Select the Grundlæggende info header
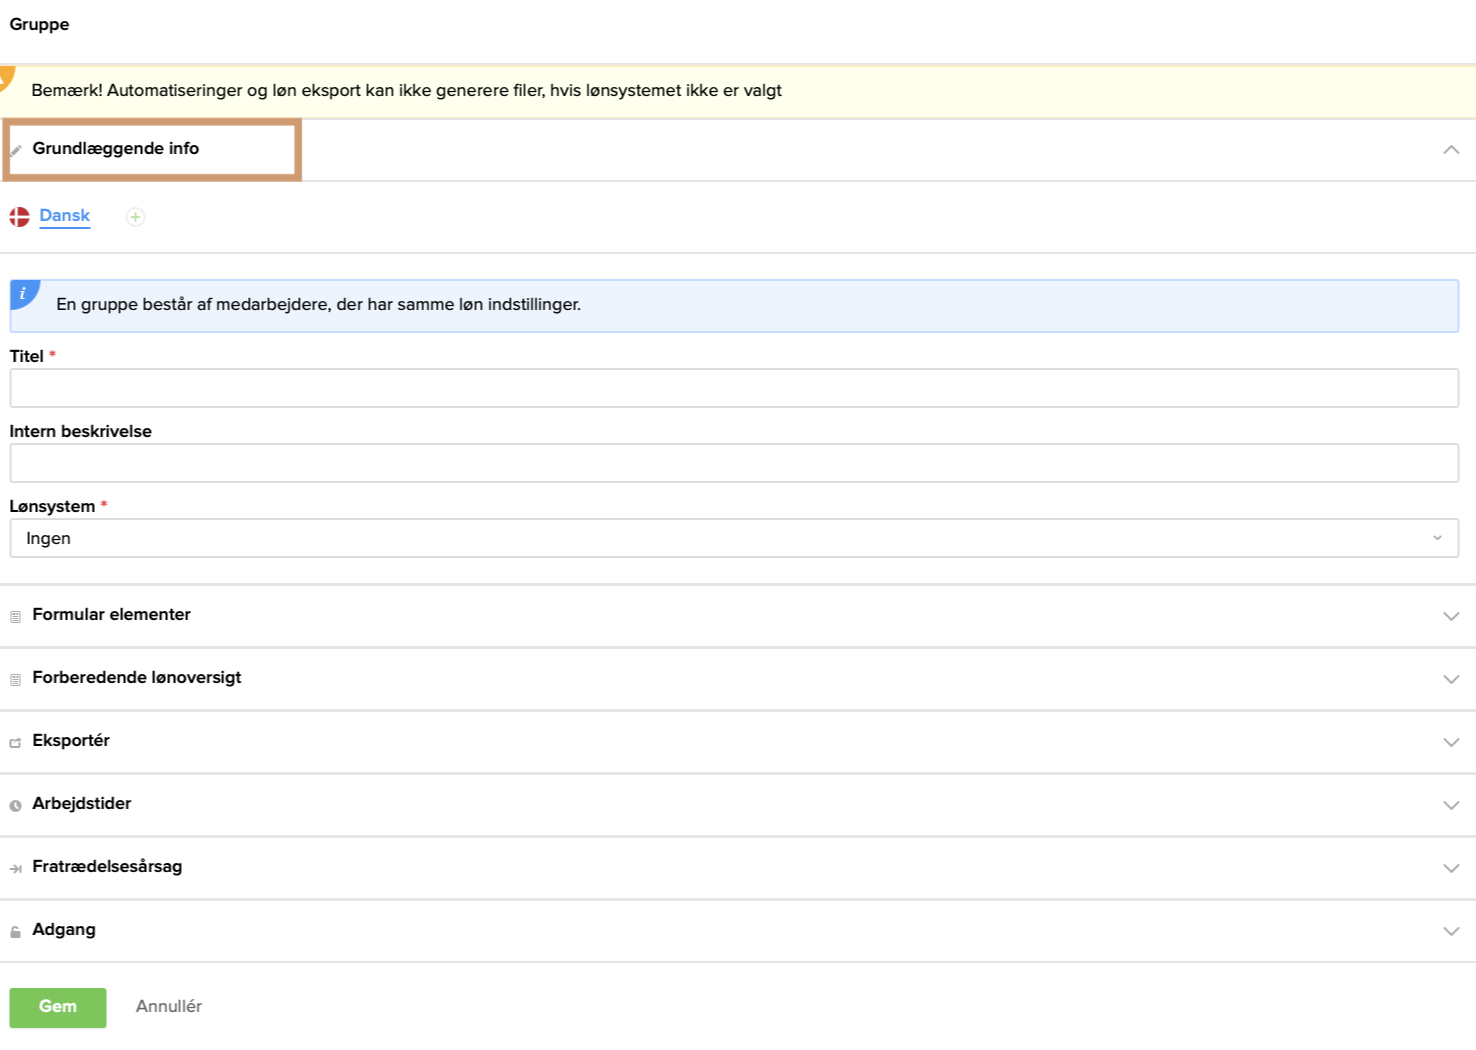The height and width of the screenshot is (1050, 1476). (x=116, y=149)
